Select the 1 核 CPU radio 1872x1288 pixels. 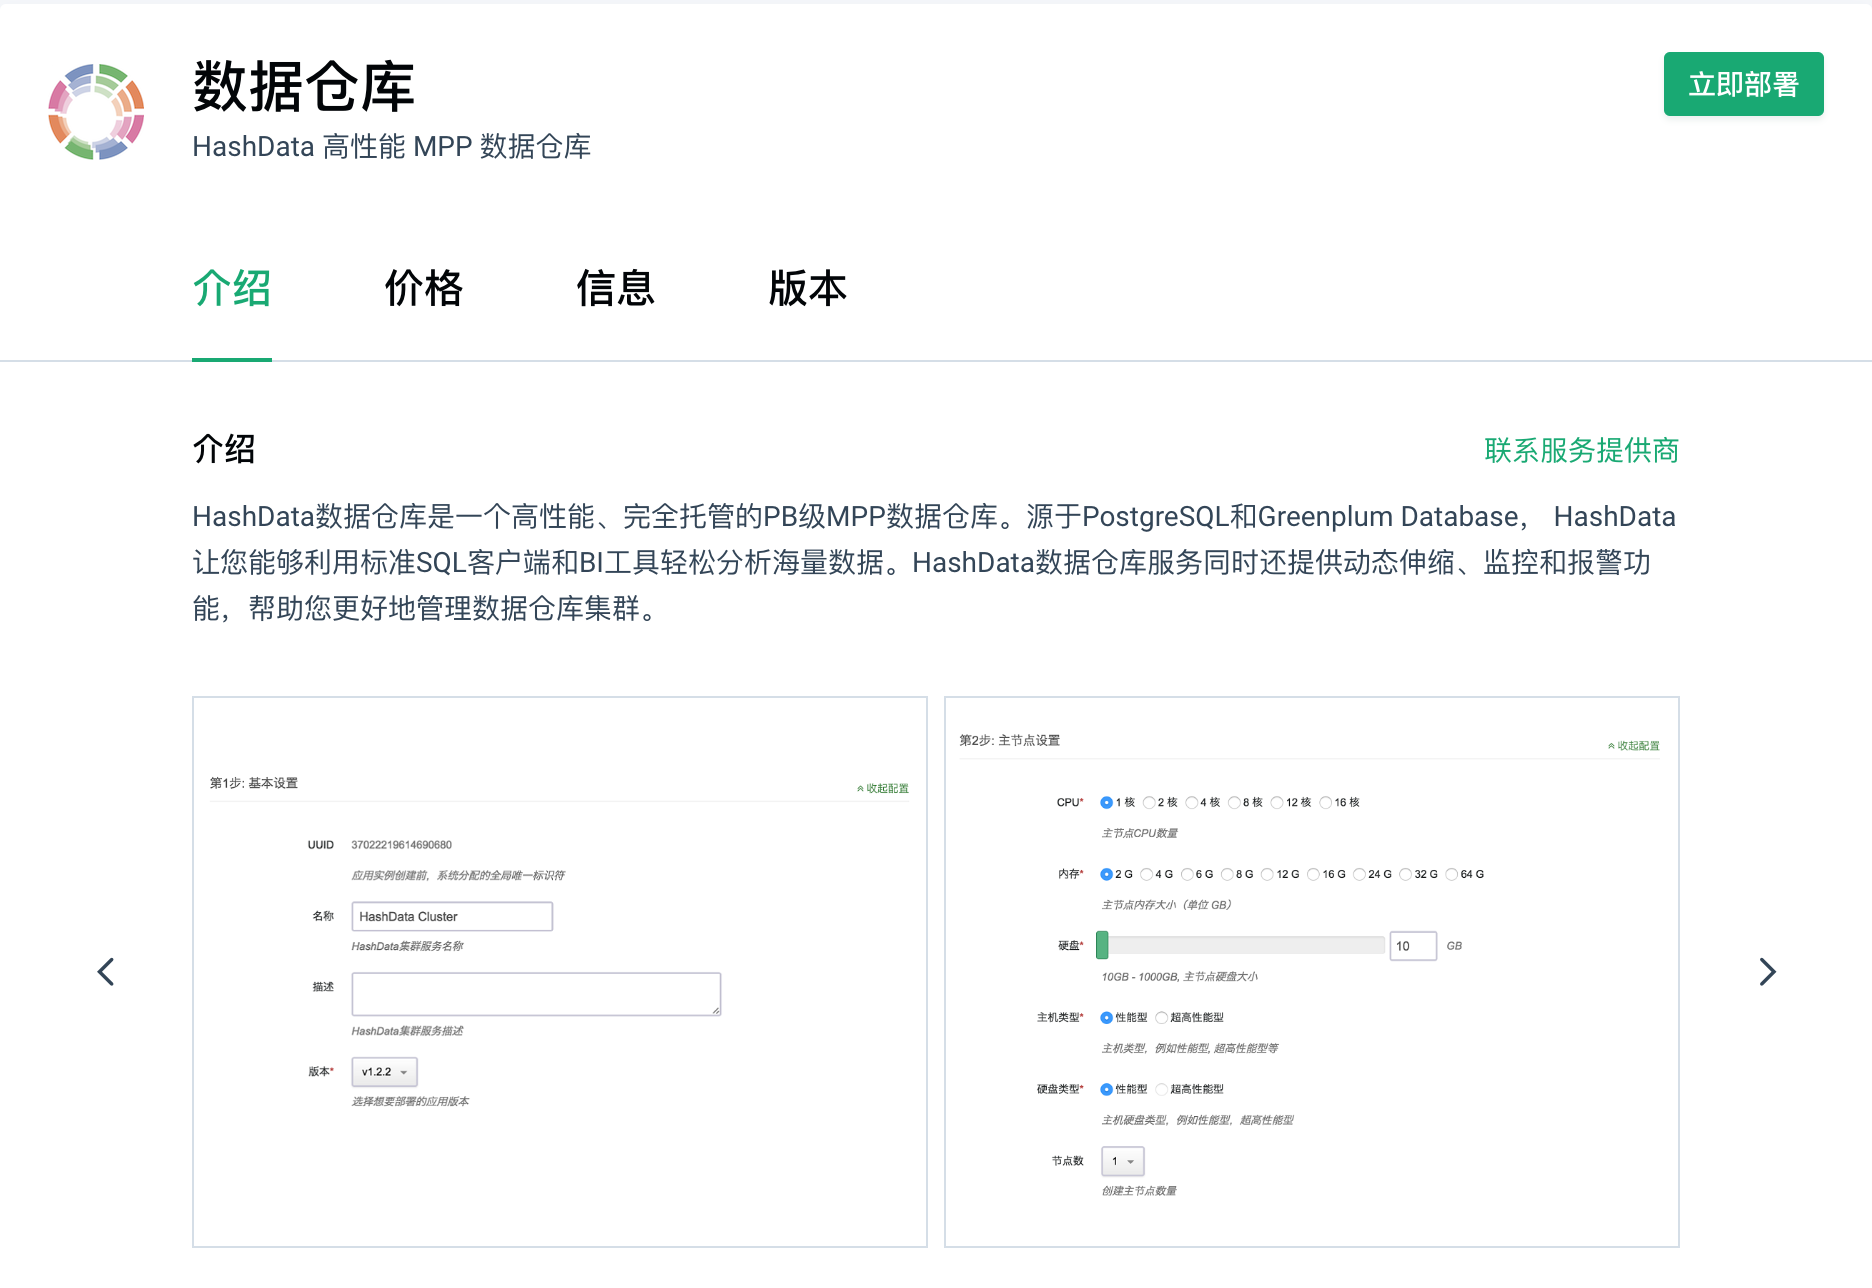tap(1106, 802)
